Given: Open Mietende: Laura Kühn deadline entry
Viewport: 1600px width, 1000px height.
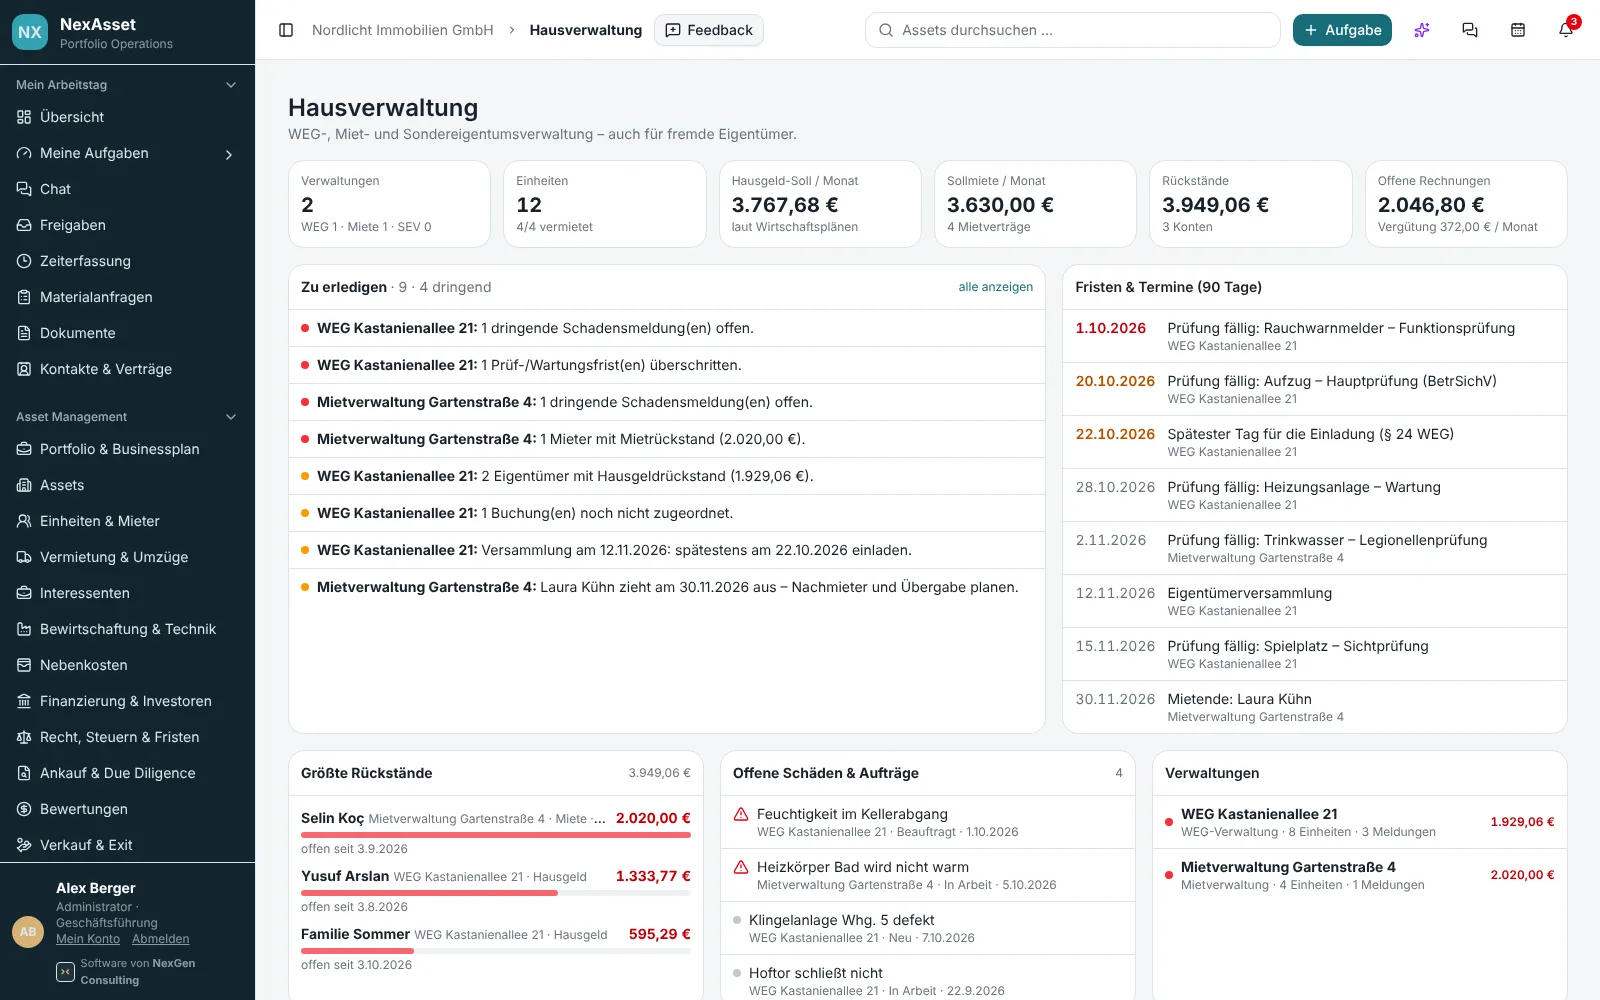Looking at the screenshot, I should tap(1314, 707).
